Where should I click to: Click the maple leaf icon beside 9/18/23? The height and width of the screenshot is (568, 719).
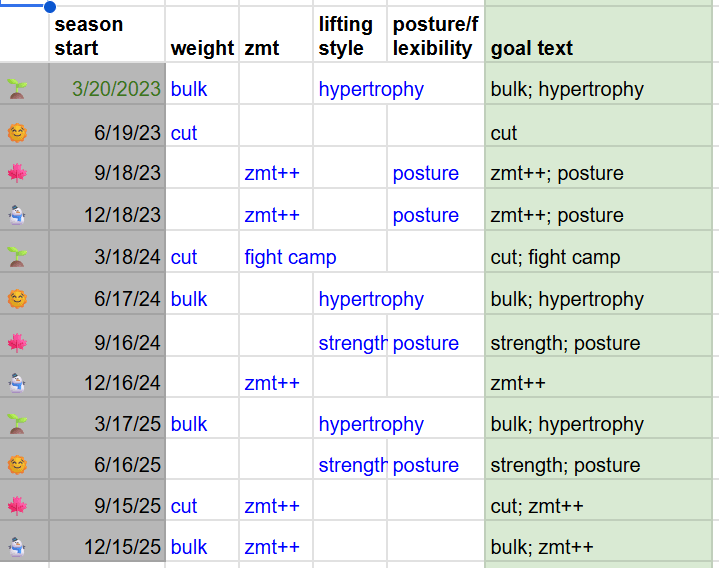click(x=17, y=173)
